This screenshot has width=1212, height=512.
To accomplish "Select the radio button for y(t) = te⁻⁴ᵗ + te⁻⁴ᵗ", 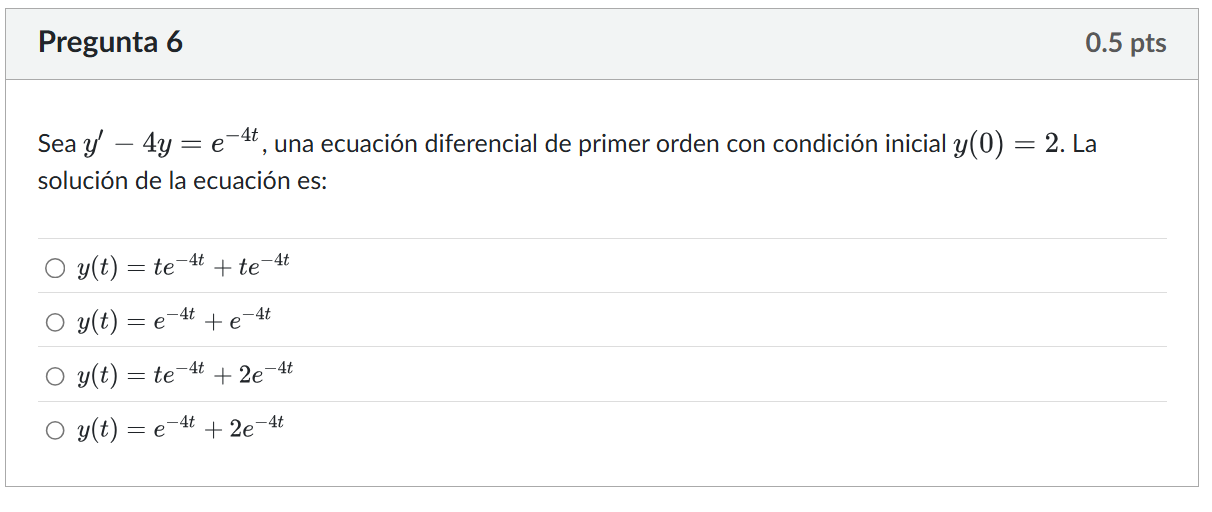I will [53, 268].
